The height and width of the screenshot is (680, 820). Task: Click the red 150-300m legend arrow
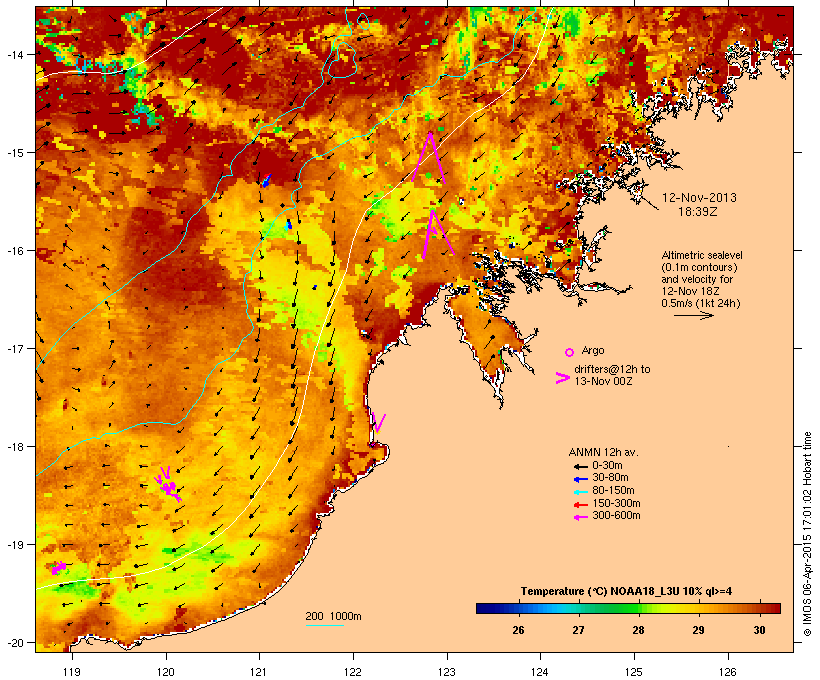point(581,504)
